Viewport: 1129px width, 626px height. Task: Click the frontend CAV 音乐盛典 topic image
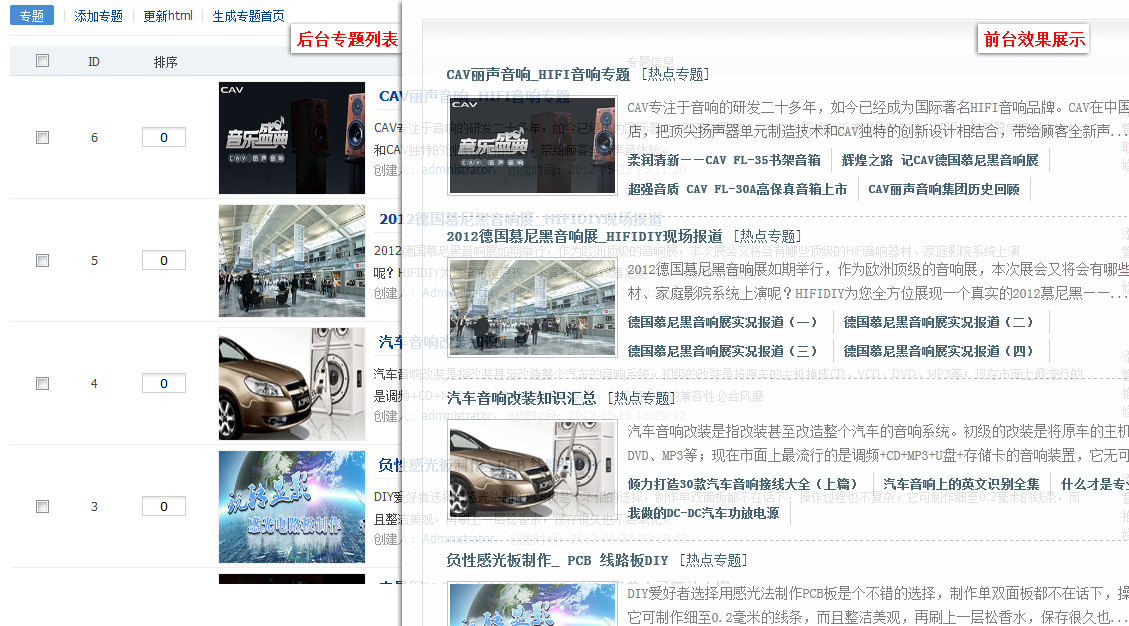[x=532, y=146]
